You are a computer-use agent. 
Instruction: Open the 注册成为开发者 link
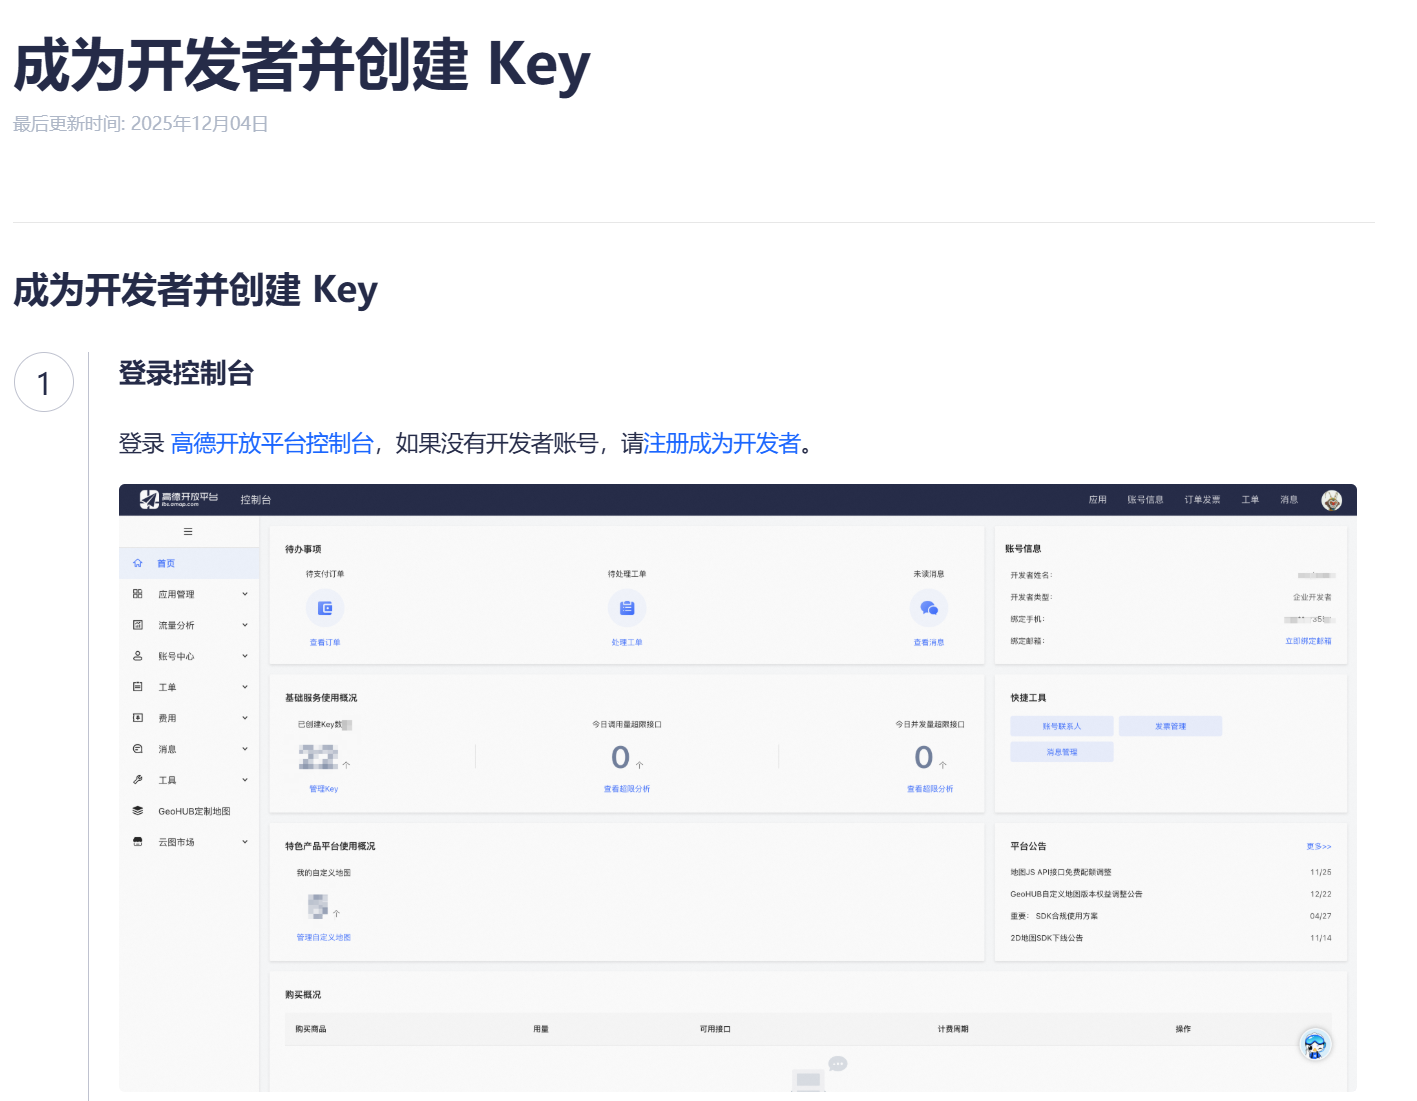[722, 443]
